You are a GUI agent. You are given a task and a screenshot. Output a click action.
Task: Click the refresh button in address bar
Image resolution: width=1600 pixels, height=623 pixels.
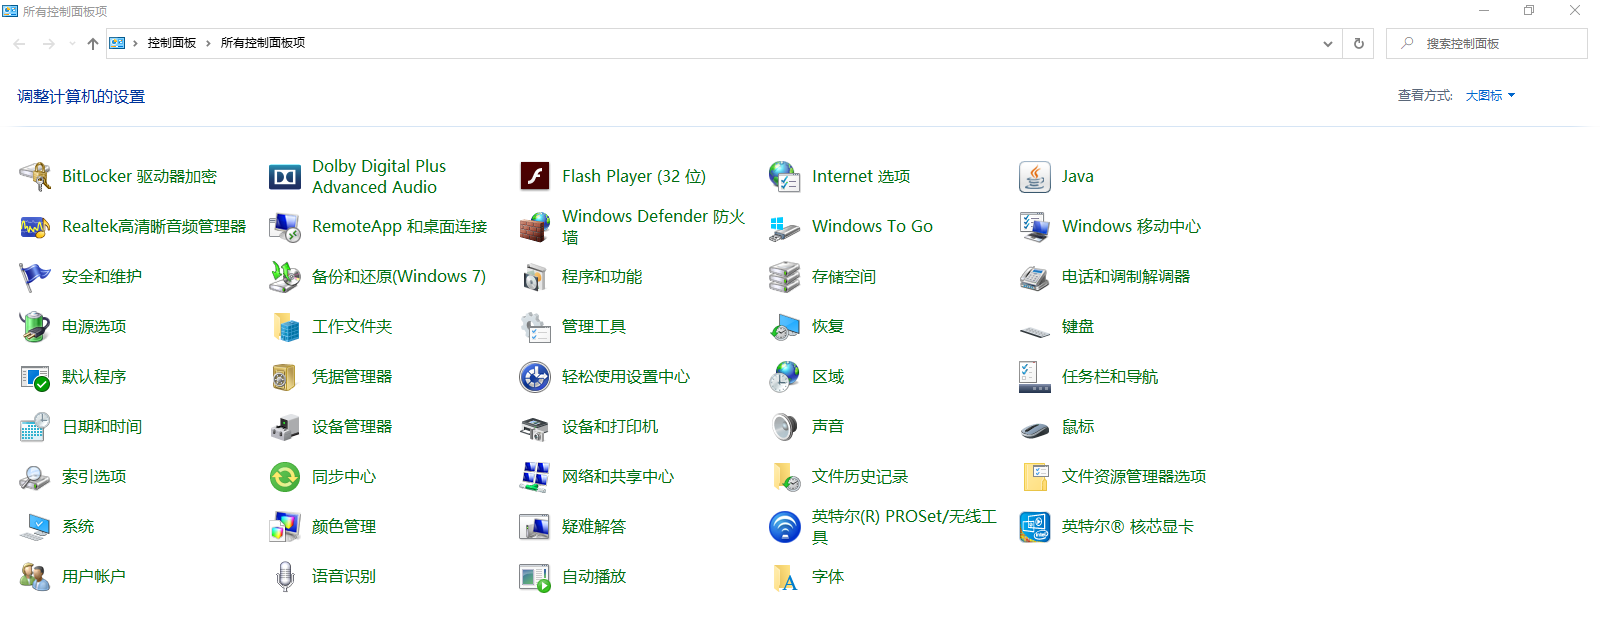[1359, 44]
